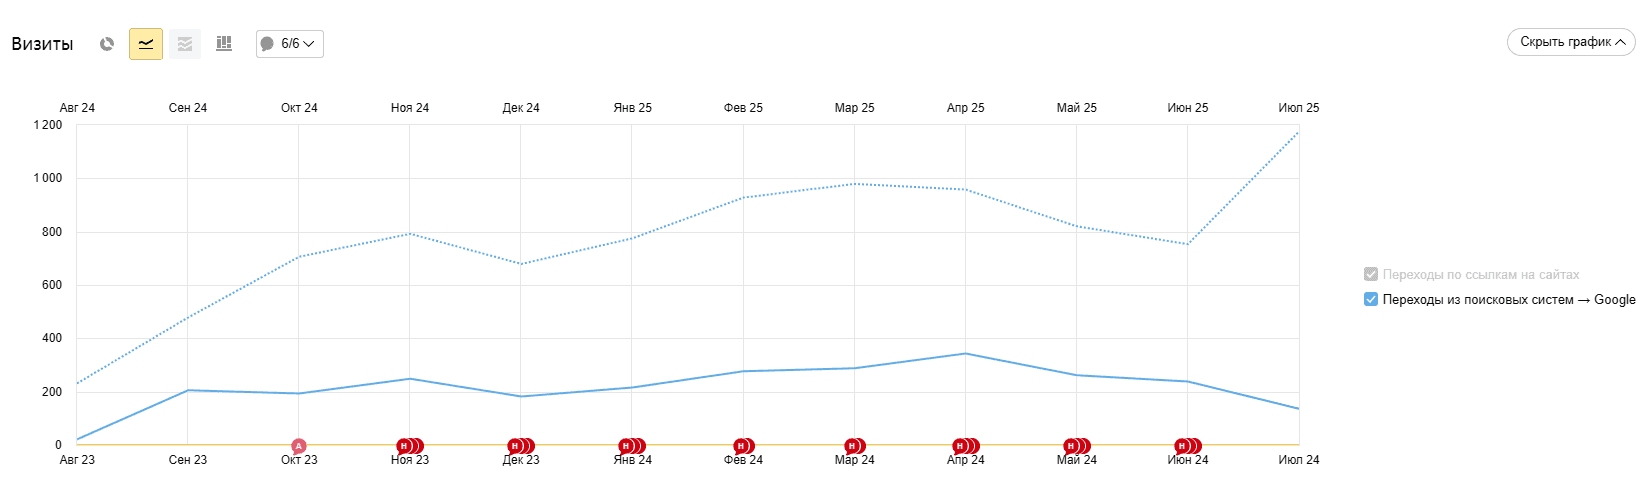This screenshot has height=488, width=1648.
Task: Open the 6/6 annotations dropdown
Action: point(290,44)
